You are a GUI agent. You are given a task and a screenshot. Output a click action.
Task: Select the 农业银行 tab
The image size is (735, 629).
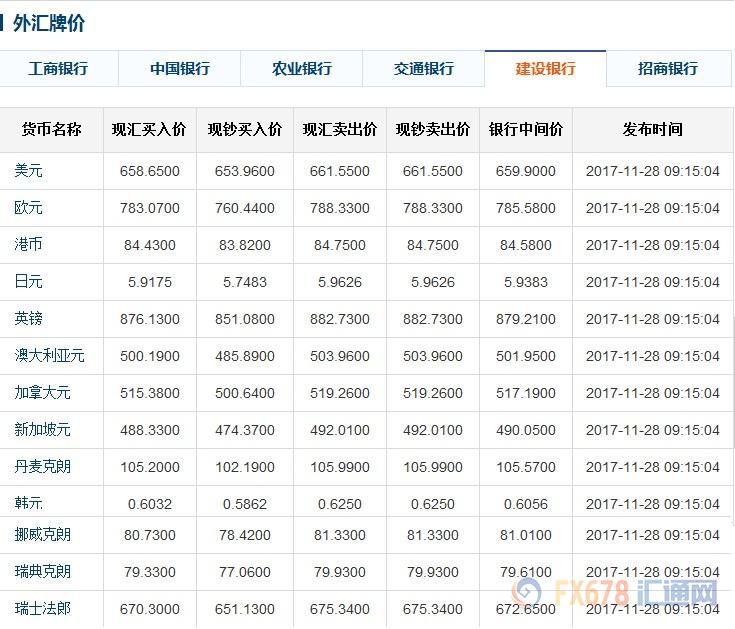click(301, 68)
